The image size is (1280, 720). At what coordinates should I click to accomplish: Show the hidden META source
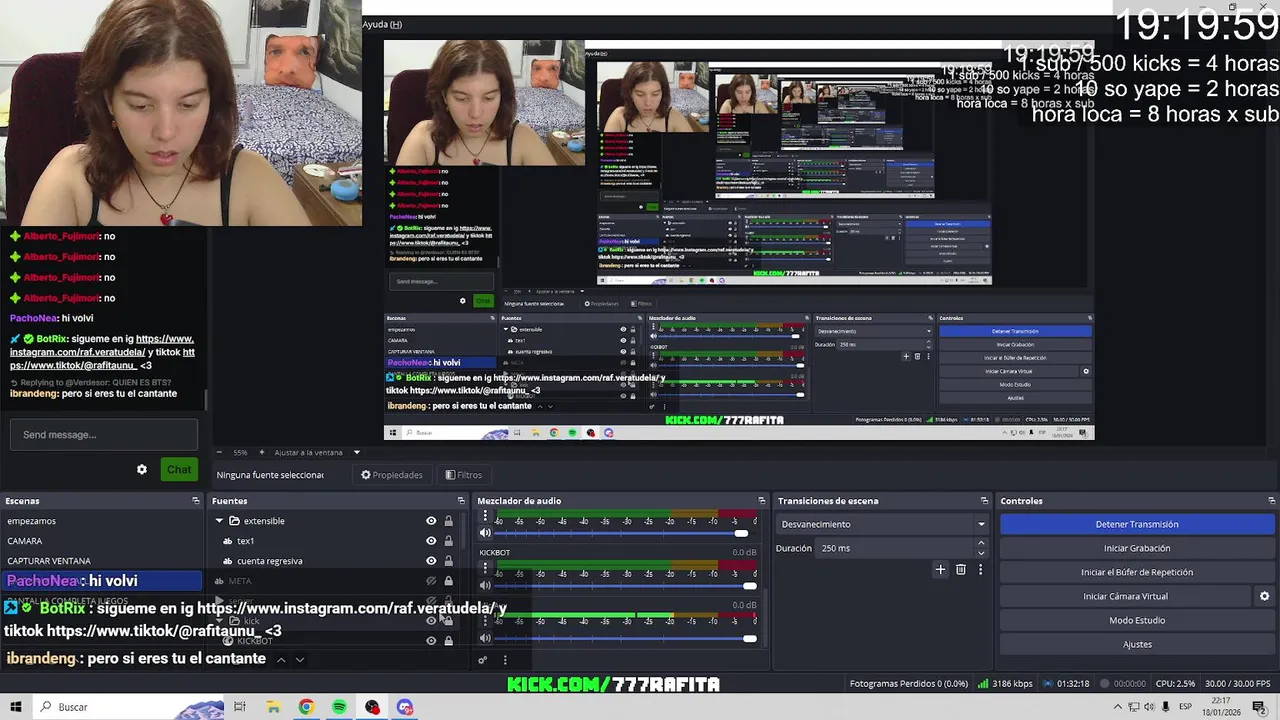[x=431, y=581]
